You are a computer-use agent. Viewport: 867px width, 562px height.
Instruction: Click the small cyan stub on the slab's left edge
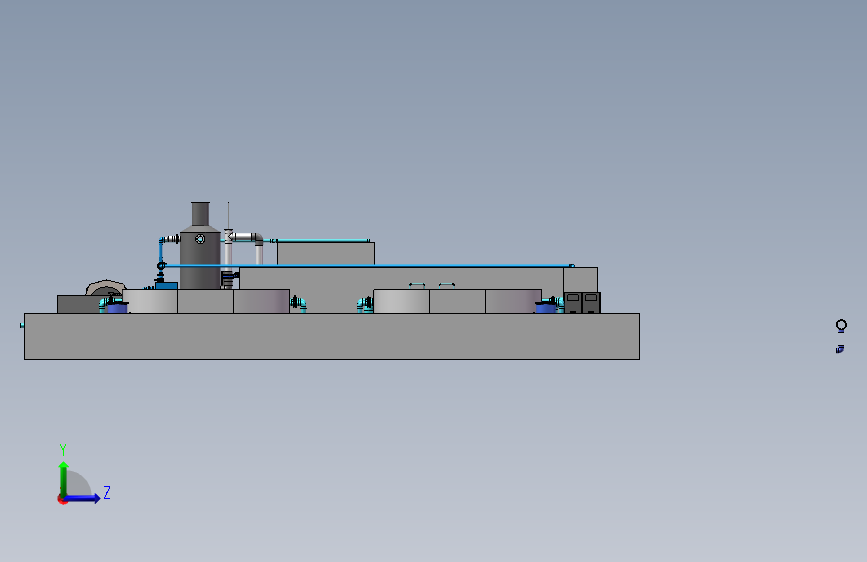point(22,325)
